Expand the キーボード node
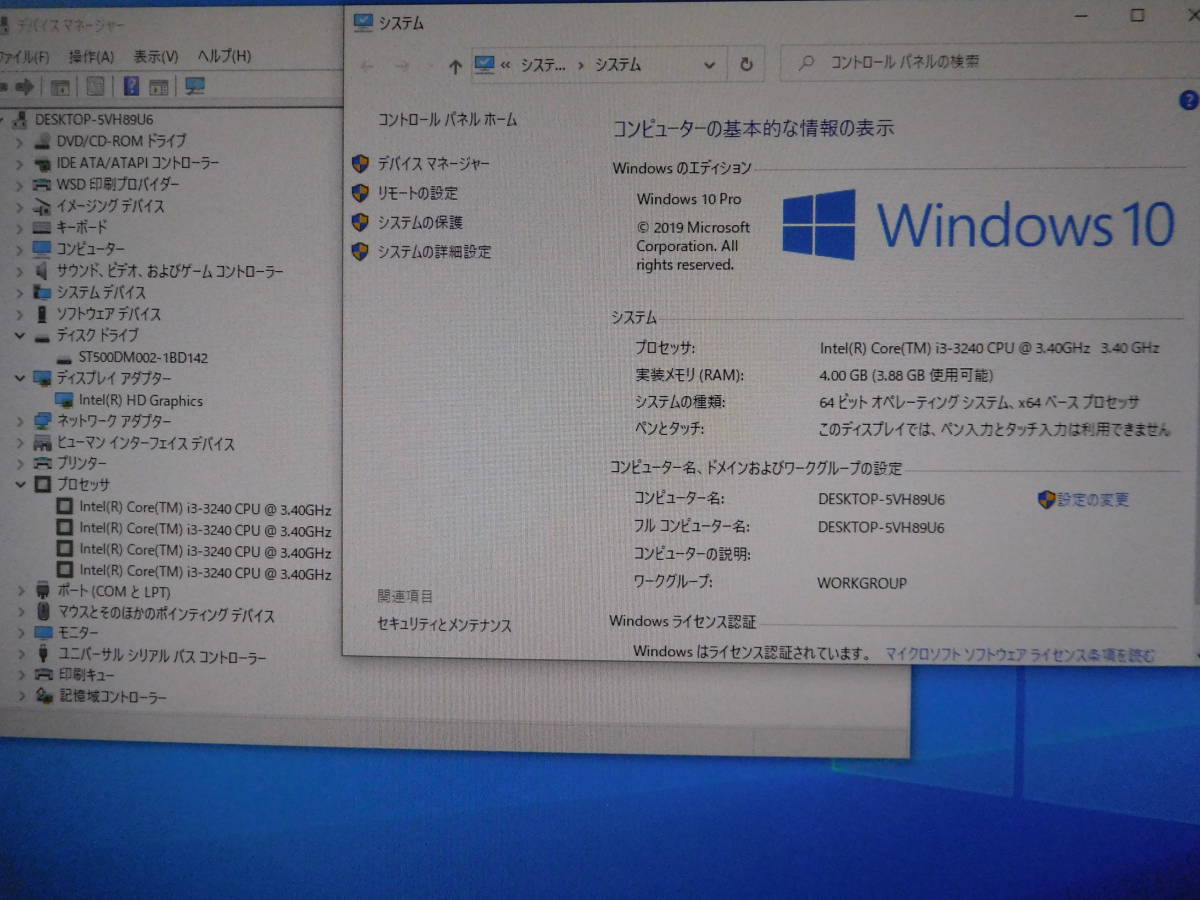1200x900 pixels. click(x=19, y=227)
